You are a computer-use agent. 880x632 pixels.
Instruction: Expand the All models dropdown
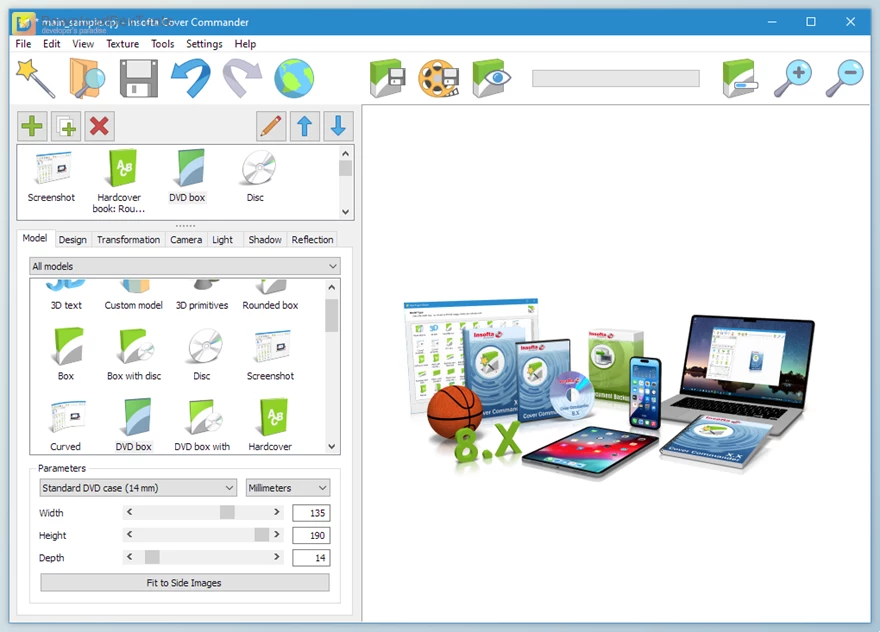185,266
